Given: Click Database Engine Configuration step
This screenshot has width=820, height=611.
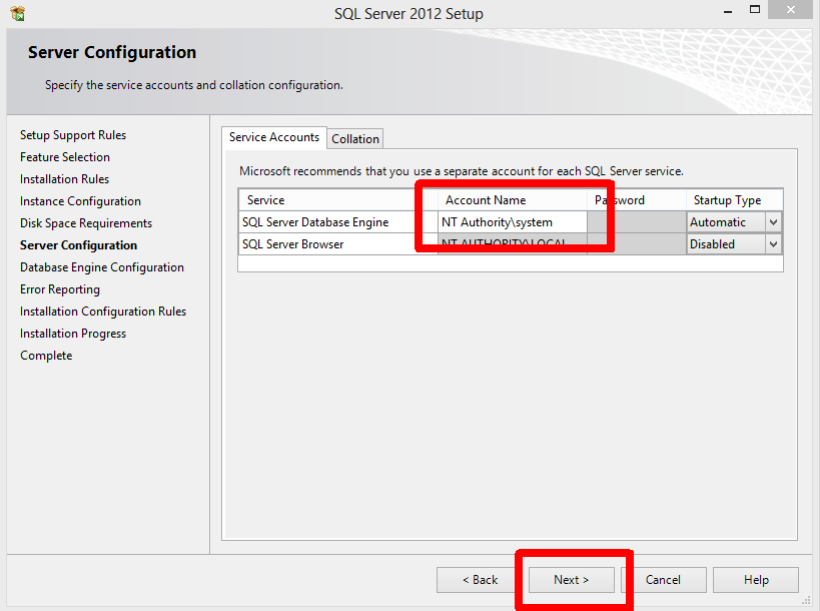Looking at the screenshot, I should (x=102, y=267).
